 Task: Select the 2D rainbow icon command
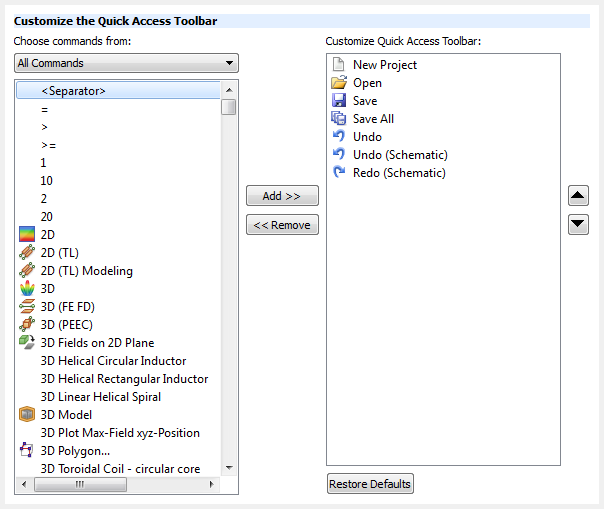27,235
